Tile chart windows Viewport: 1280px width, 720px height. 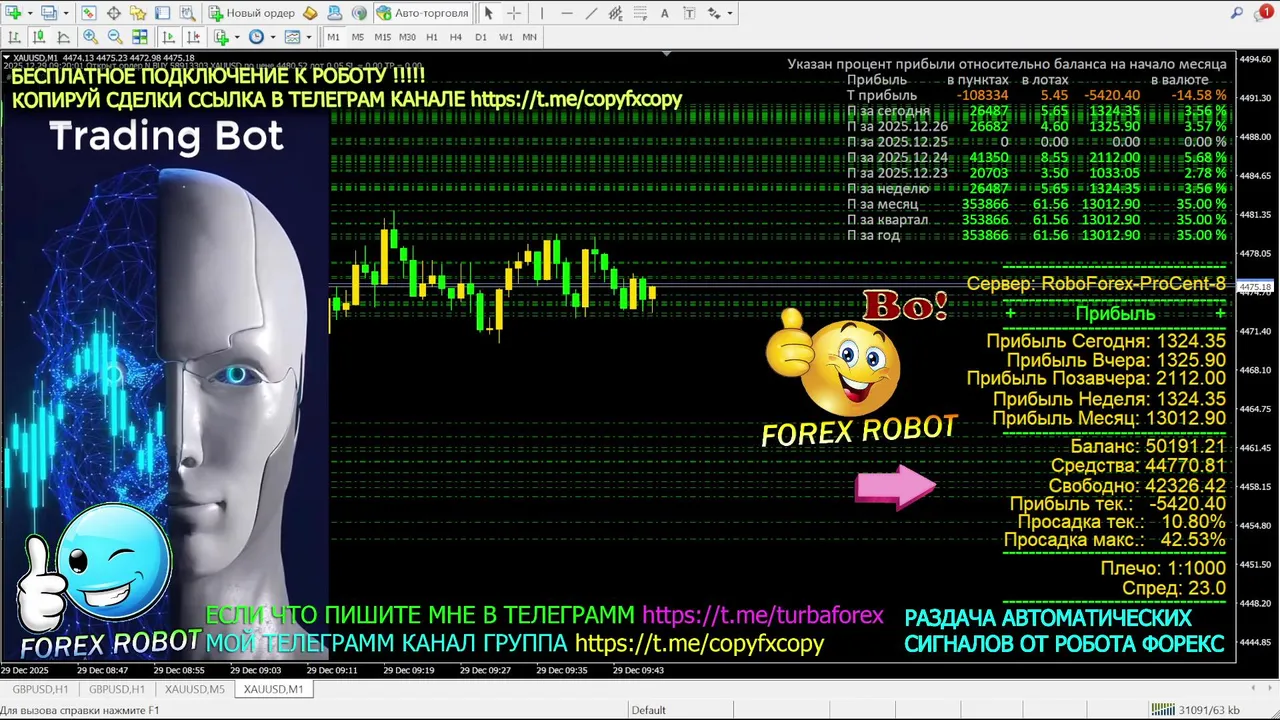pyautogui.click(x=140, y=37)
